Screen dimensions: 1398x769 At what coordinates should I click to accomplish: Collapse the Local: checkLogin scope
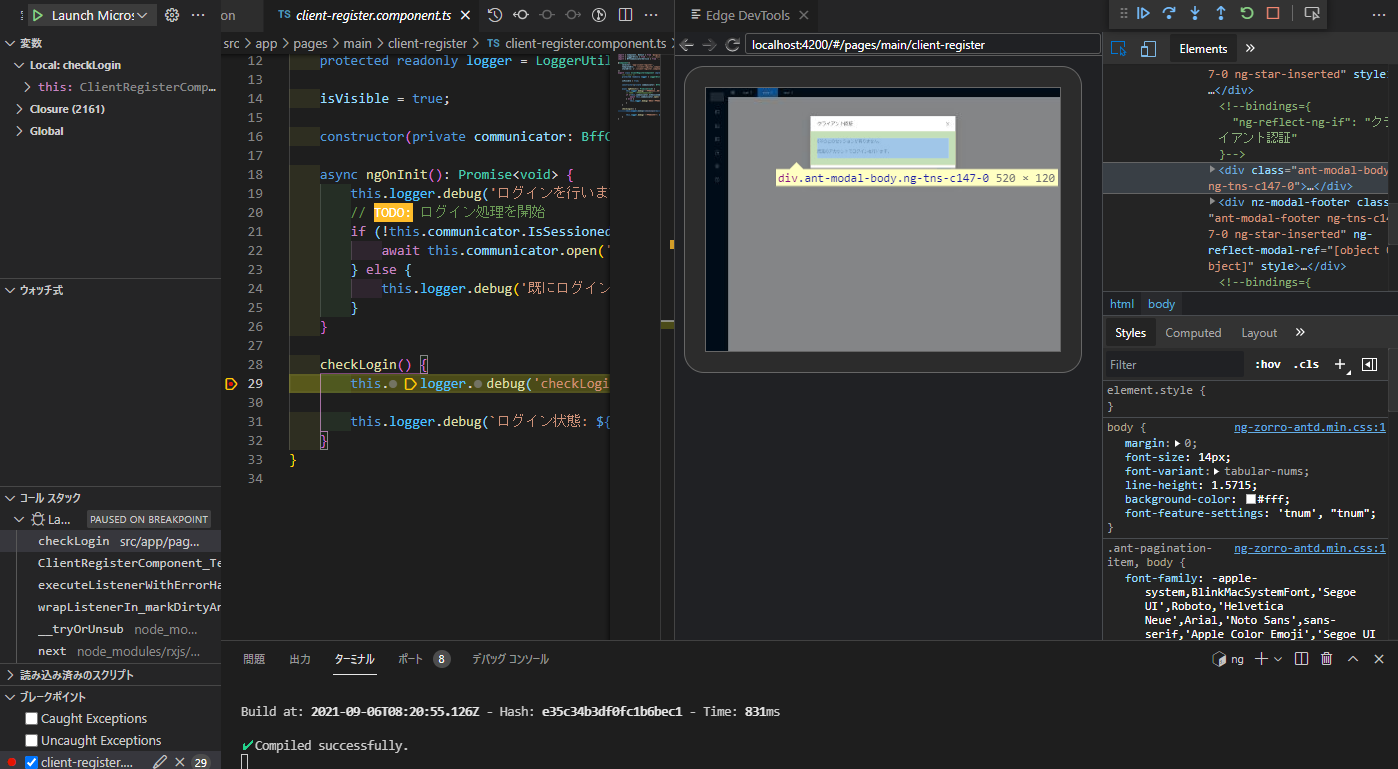[17, 64]
